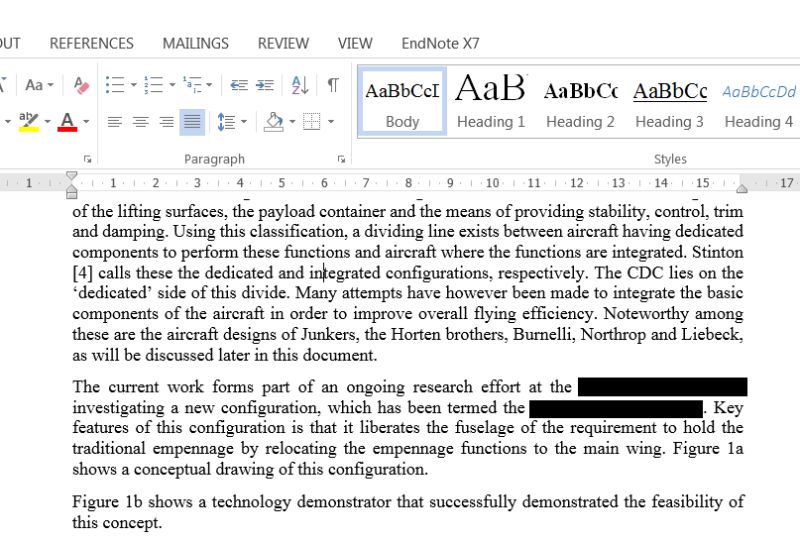Align text right
800x543 pixels.
click(166, 122)
